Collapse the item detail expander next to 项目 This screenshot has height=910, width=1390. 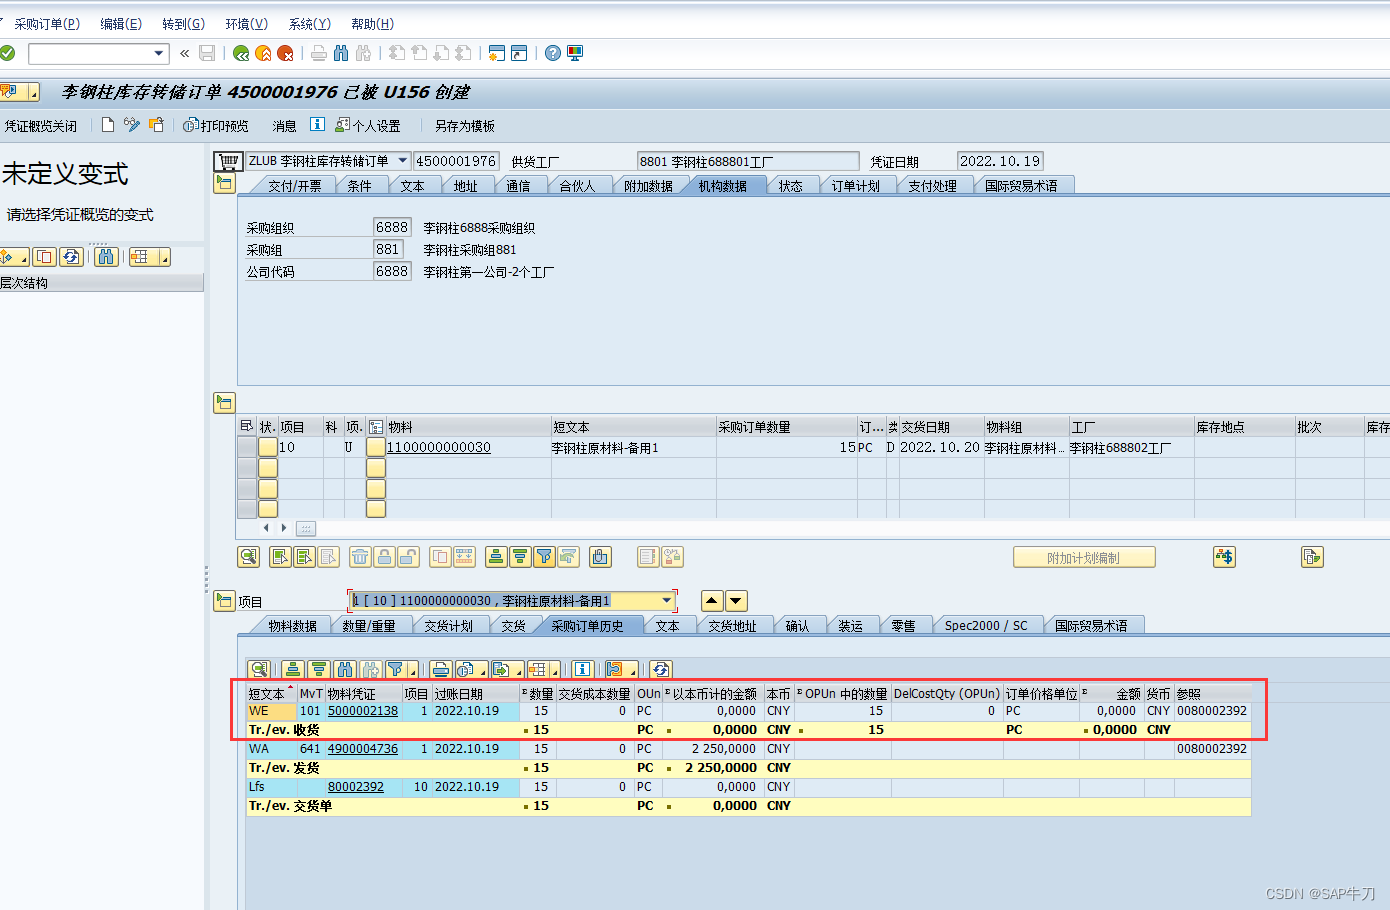click(x=224, y=601)
